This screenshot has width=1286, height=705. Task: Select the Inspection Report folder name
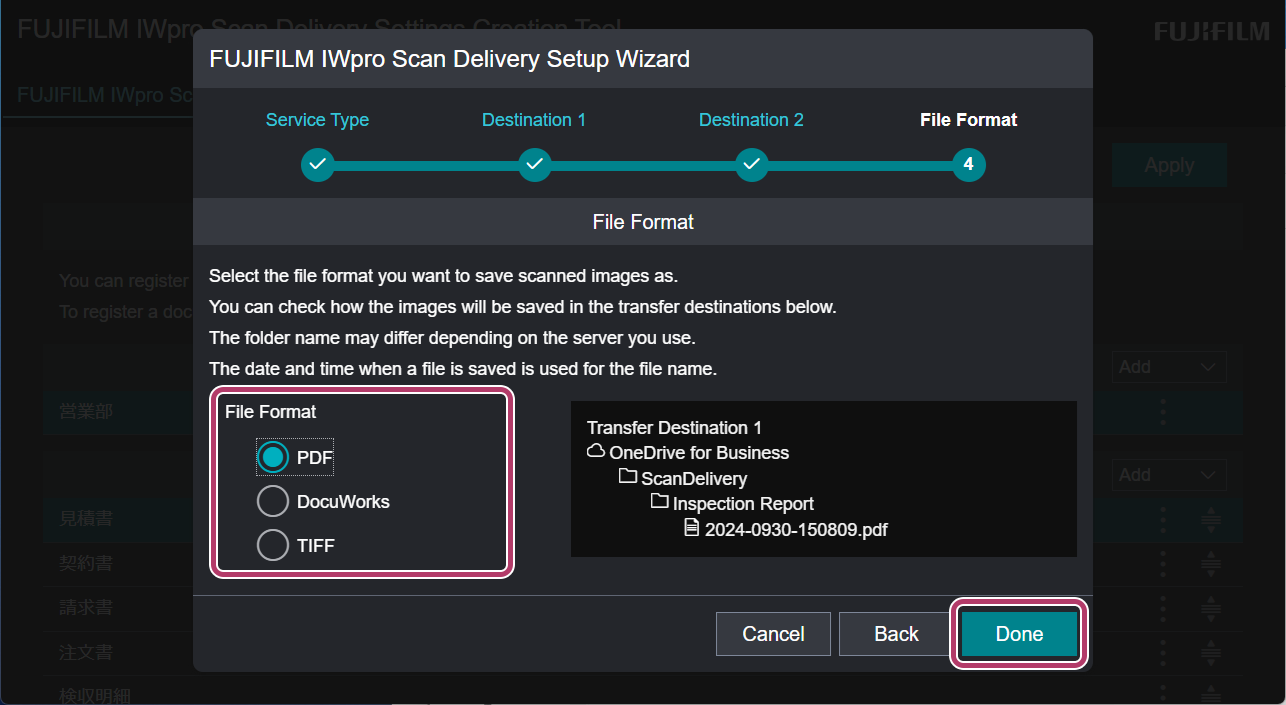tap(743, 504)
